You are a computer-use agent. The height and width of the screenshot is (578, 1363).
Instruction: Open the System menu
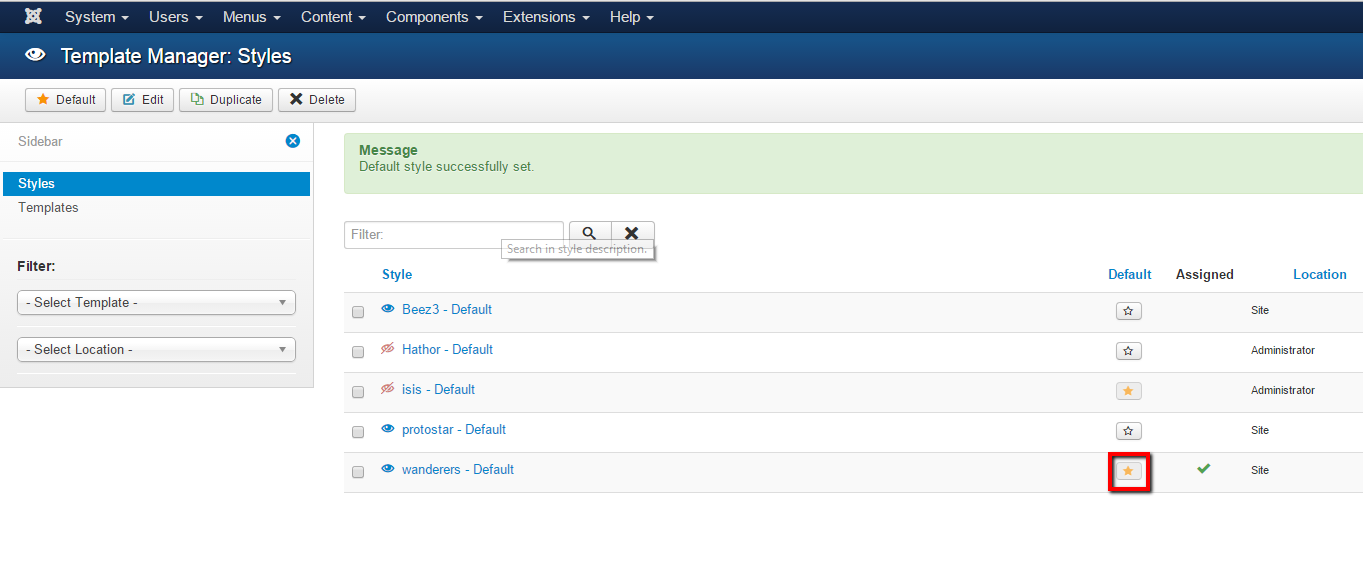[97, 17]
